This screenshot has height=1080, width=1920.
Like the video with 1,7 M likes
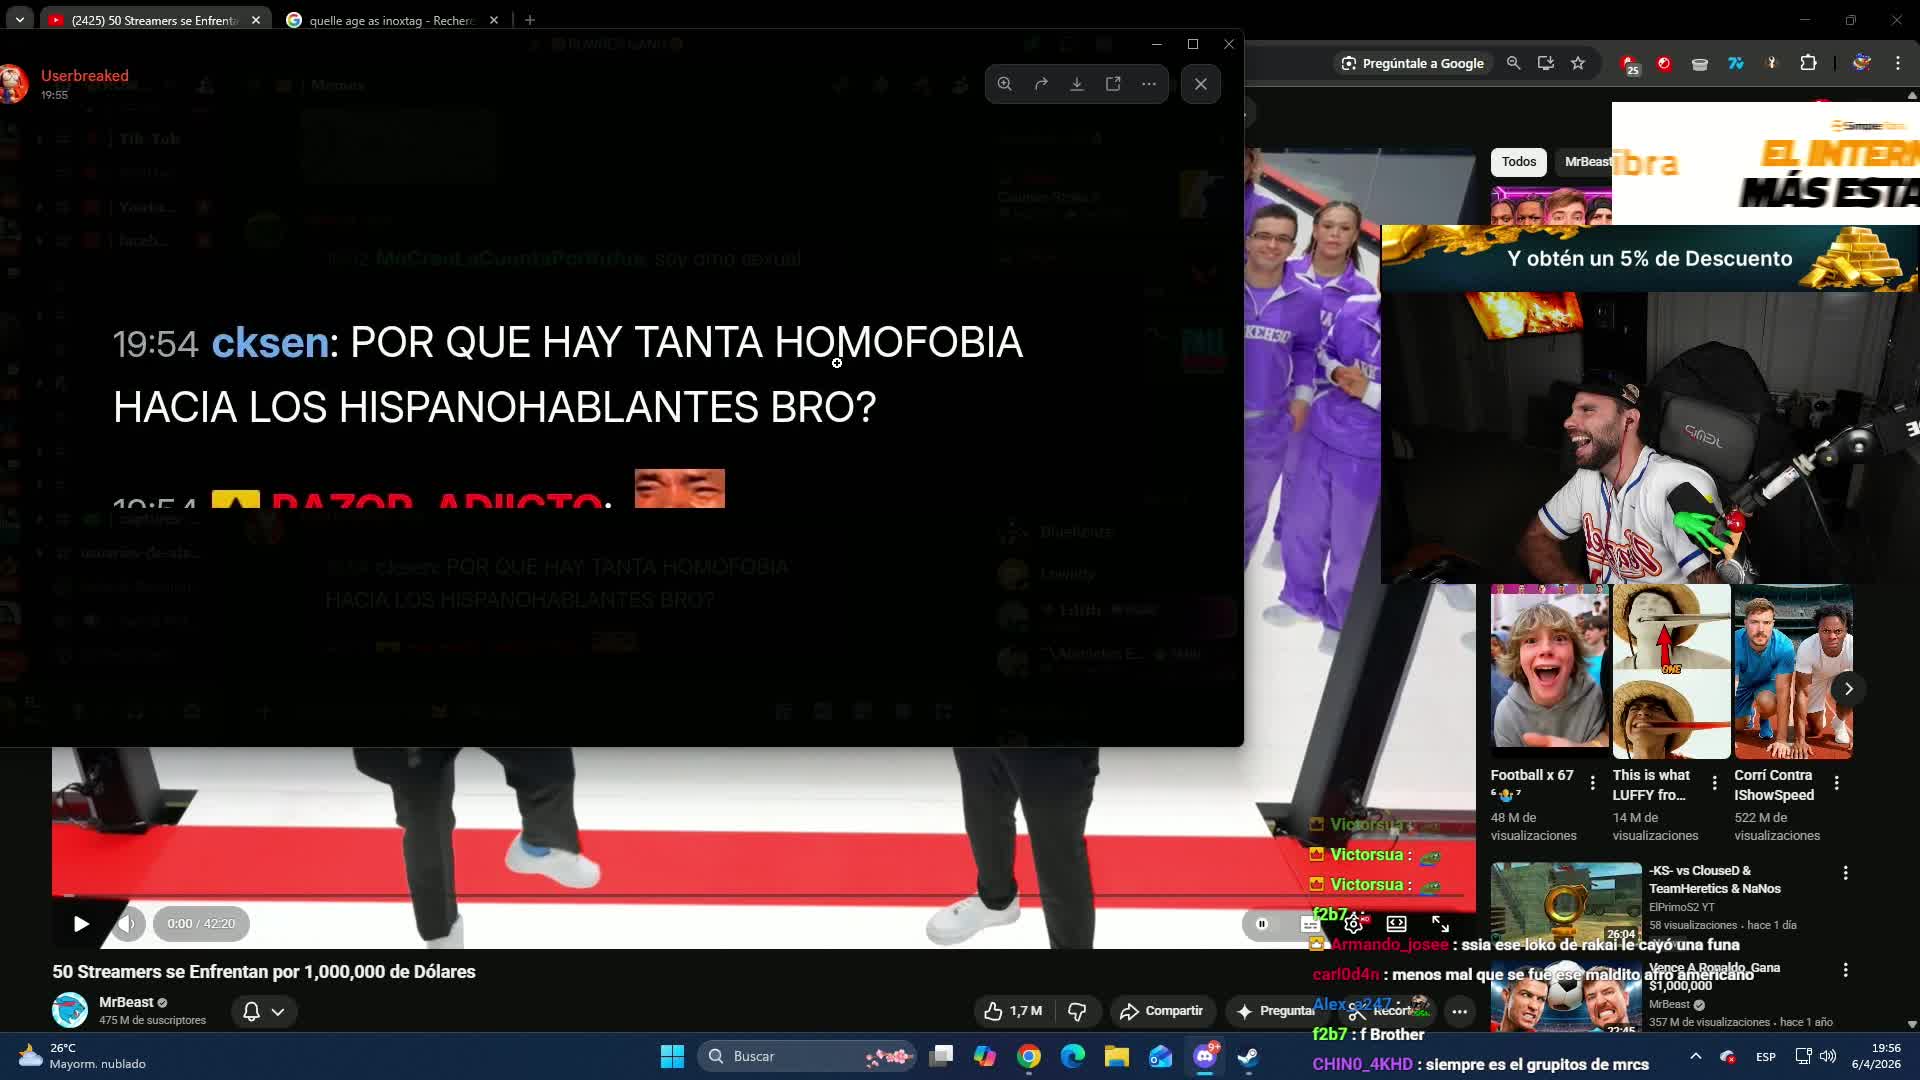coord(1013,1012)
